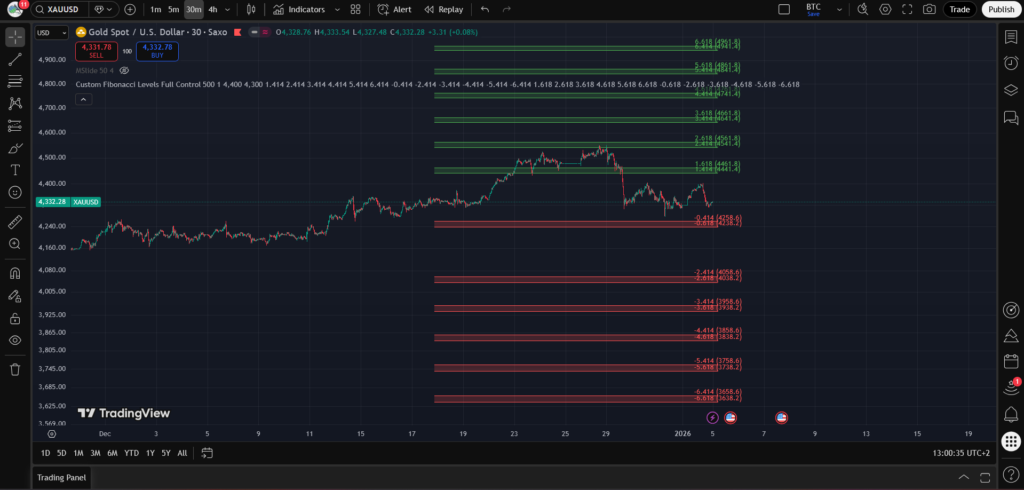Image resolution: width=1024 pixels, height=490 pixels.
Task: Activate the Zoom In tool
Action: tap(15, 244)
